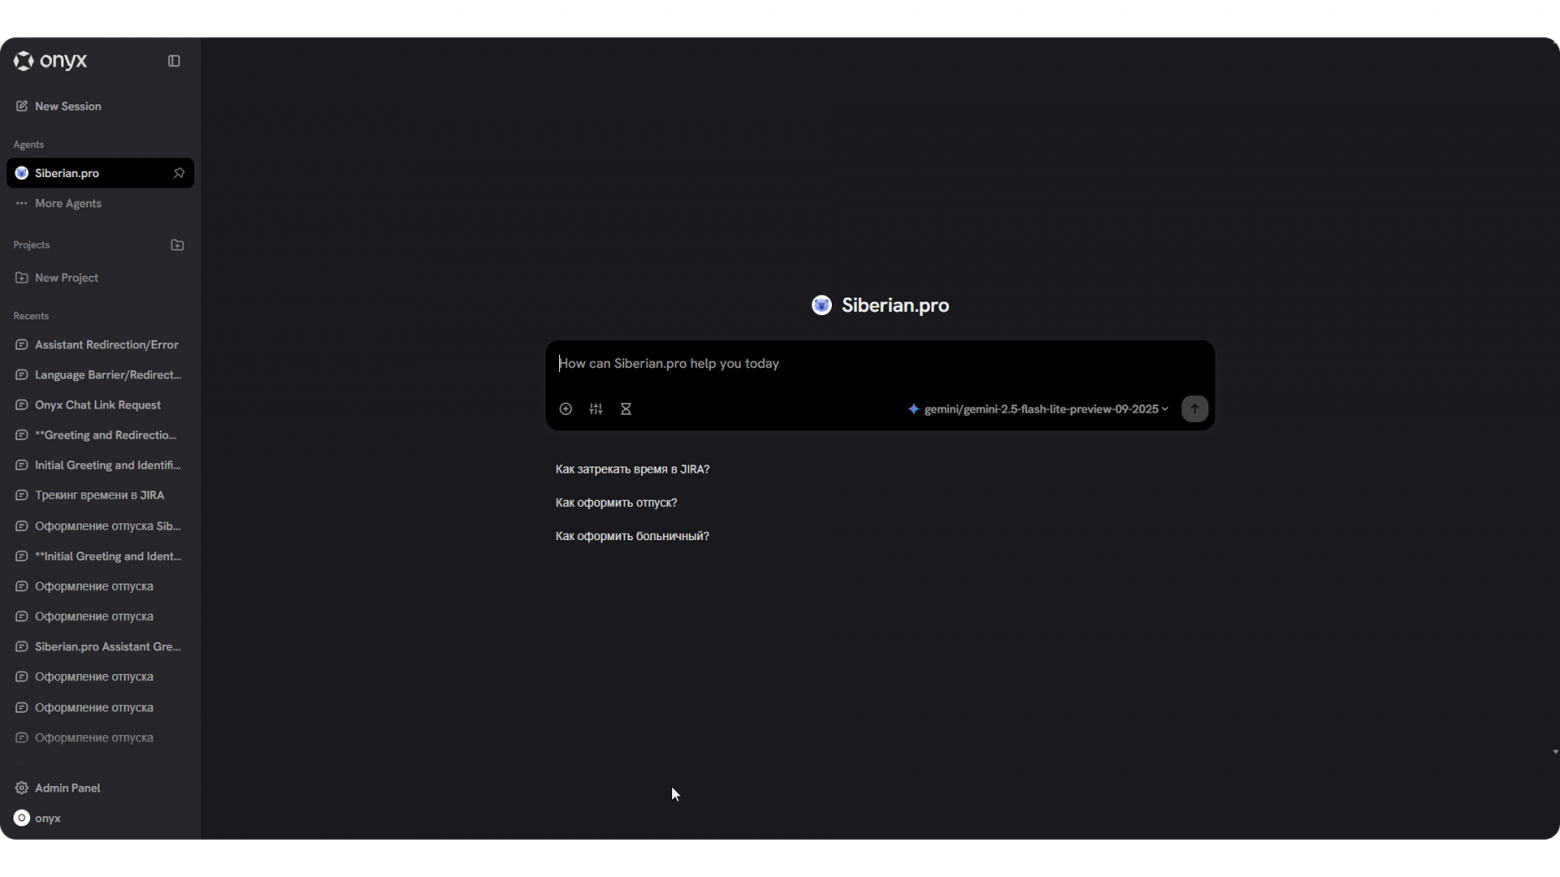Unpin the Siberian.pro agent
This screenshot has height=877, width=1560.
pos(179,173)
